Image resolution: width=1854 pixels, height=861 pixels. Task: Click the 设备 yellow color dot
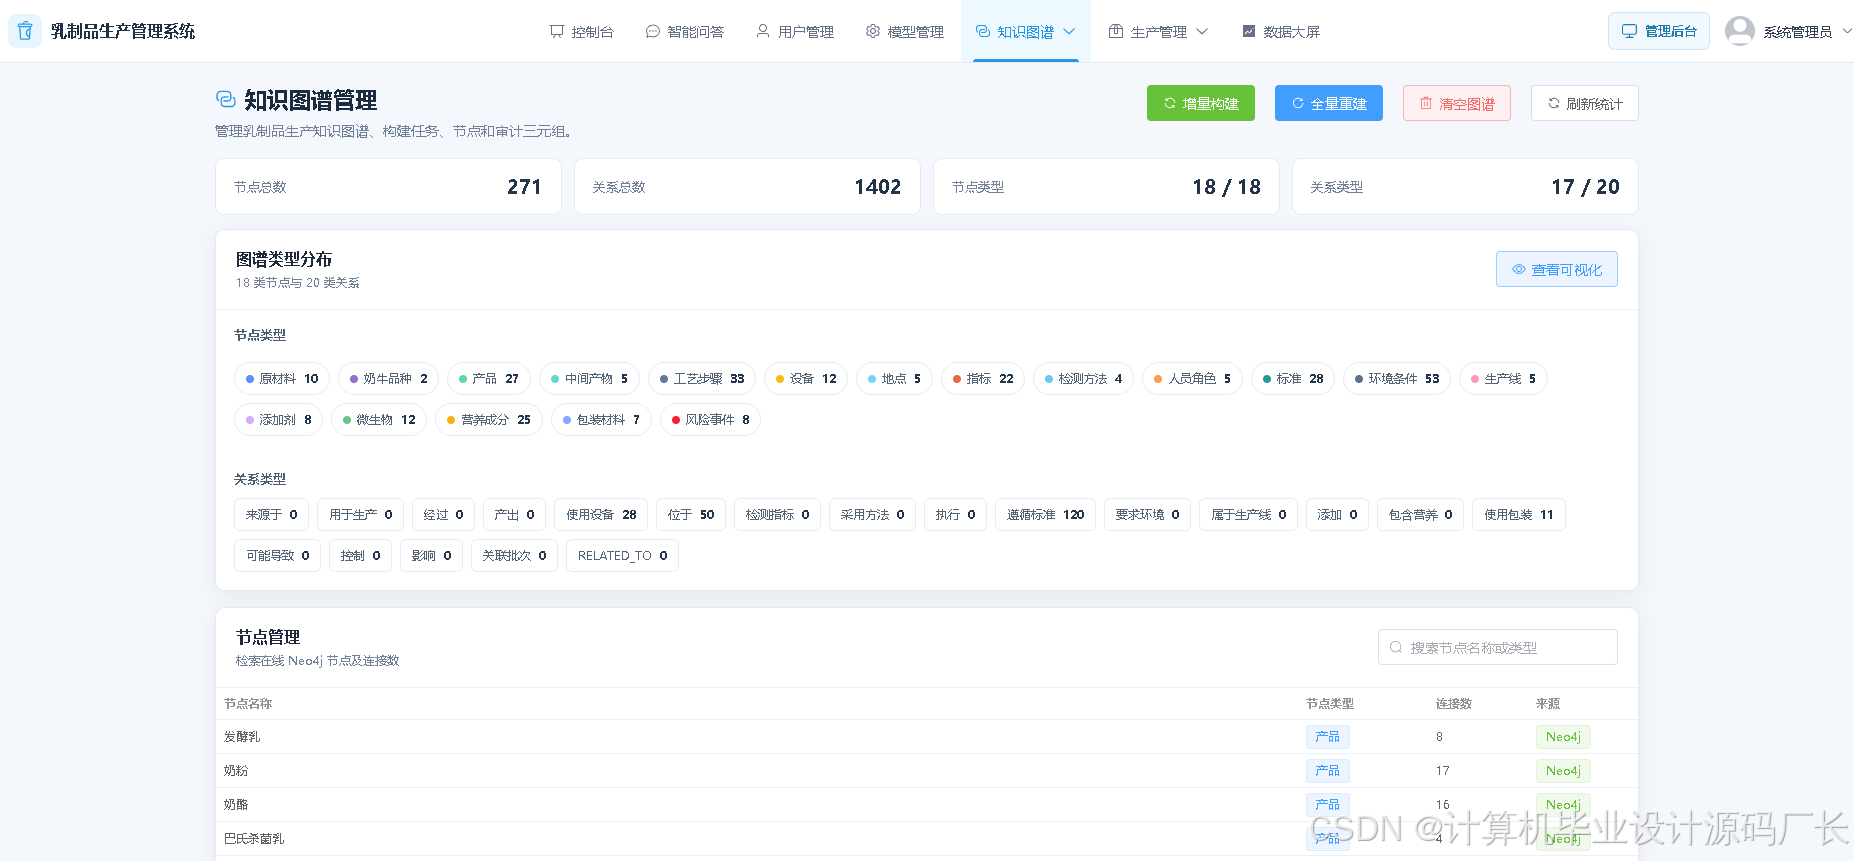(x=780, y=379)
